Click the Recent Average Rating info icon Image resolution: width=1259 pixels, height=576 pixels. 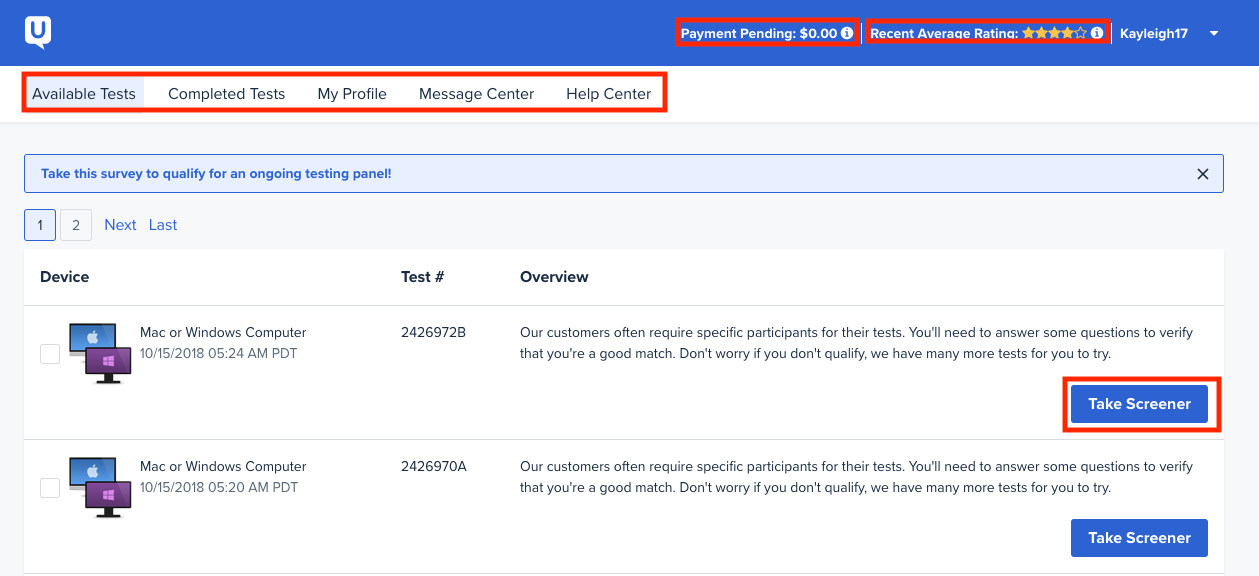pos(1097,33)
